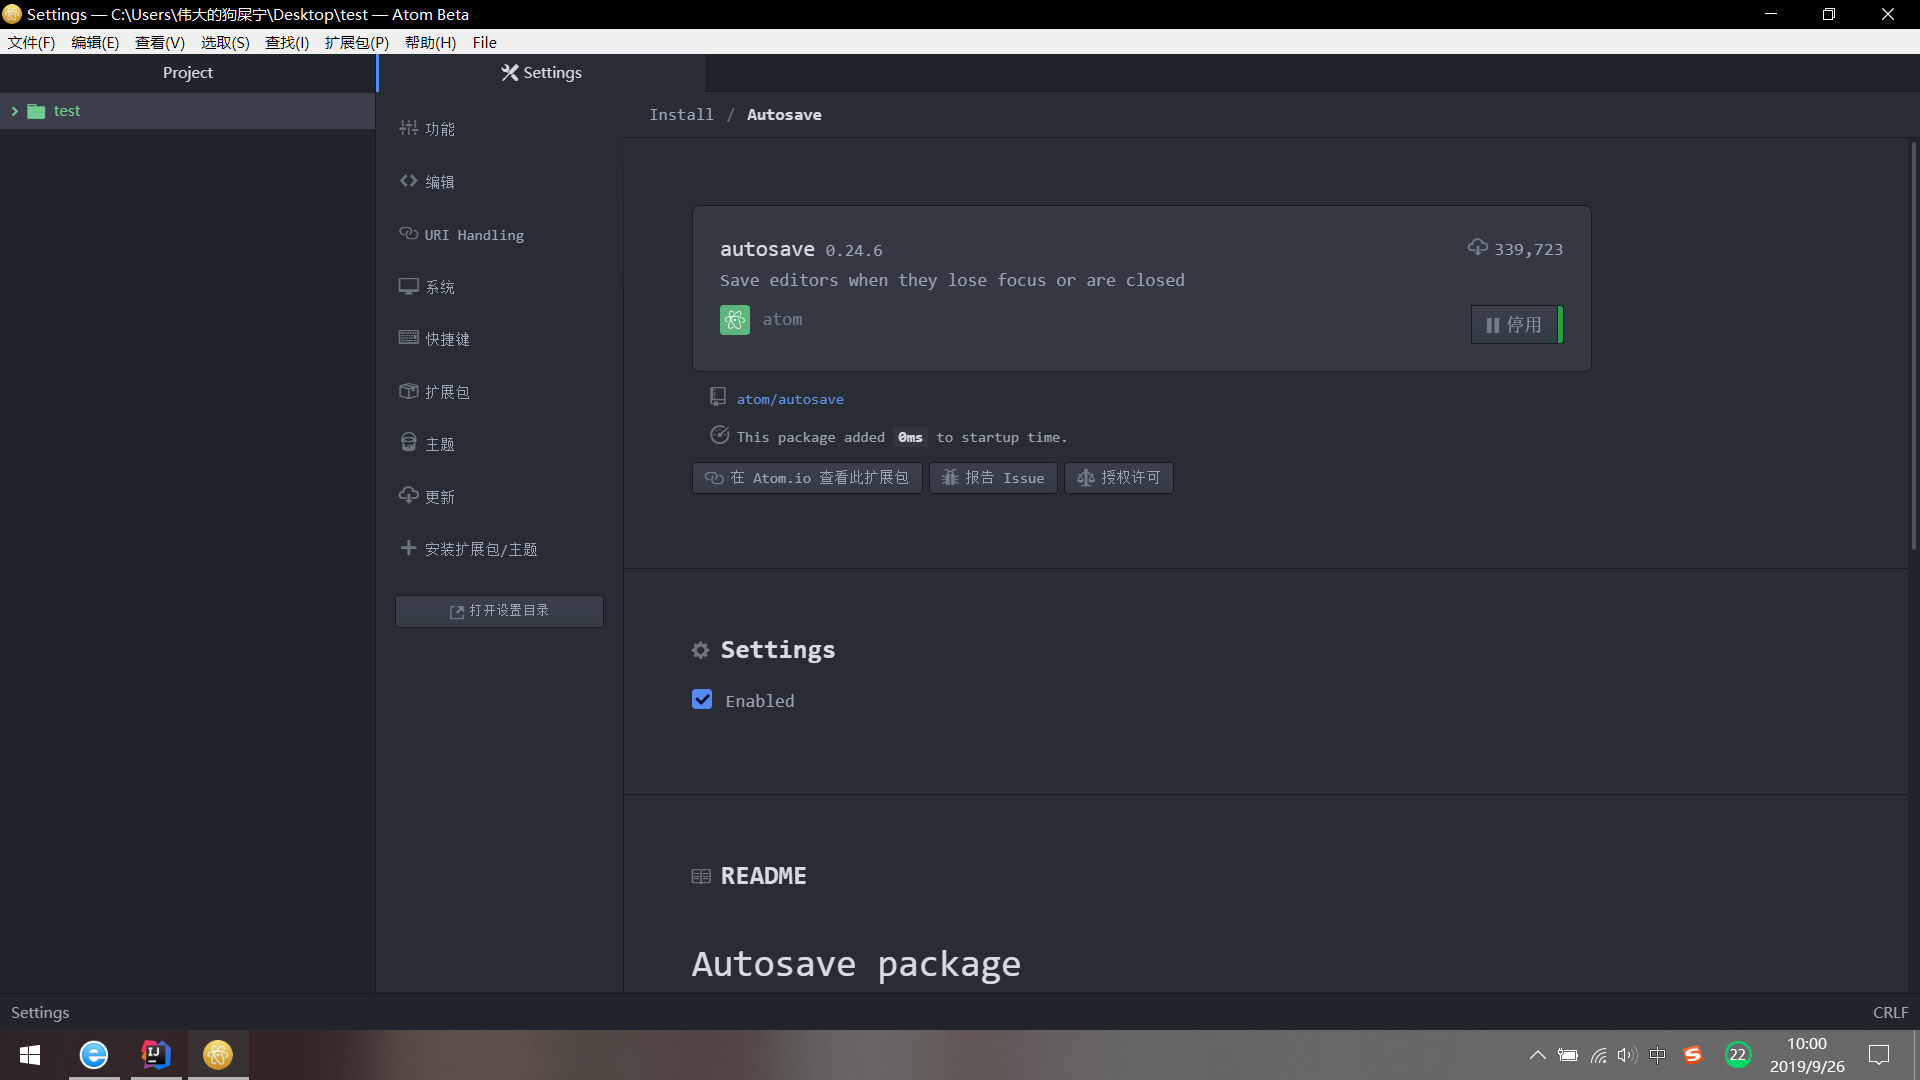Open the atom/autosave repository link
Viewport: 1920px width, 1080px height.
[x=790, y=399]
